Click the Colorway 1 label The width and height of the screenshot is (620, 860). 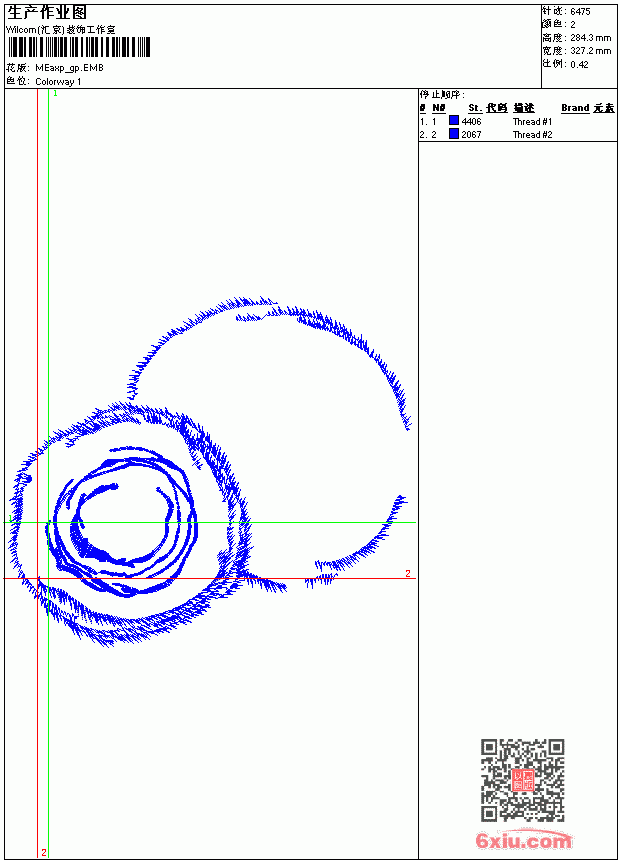(58, 82)
